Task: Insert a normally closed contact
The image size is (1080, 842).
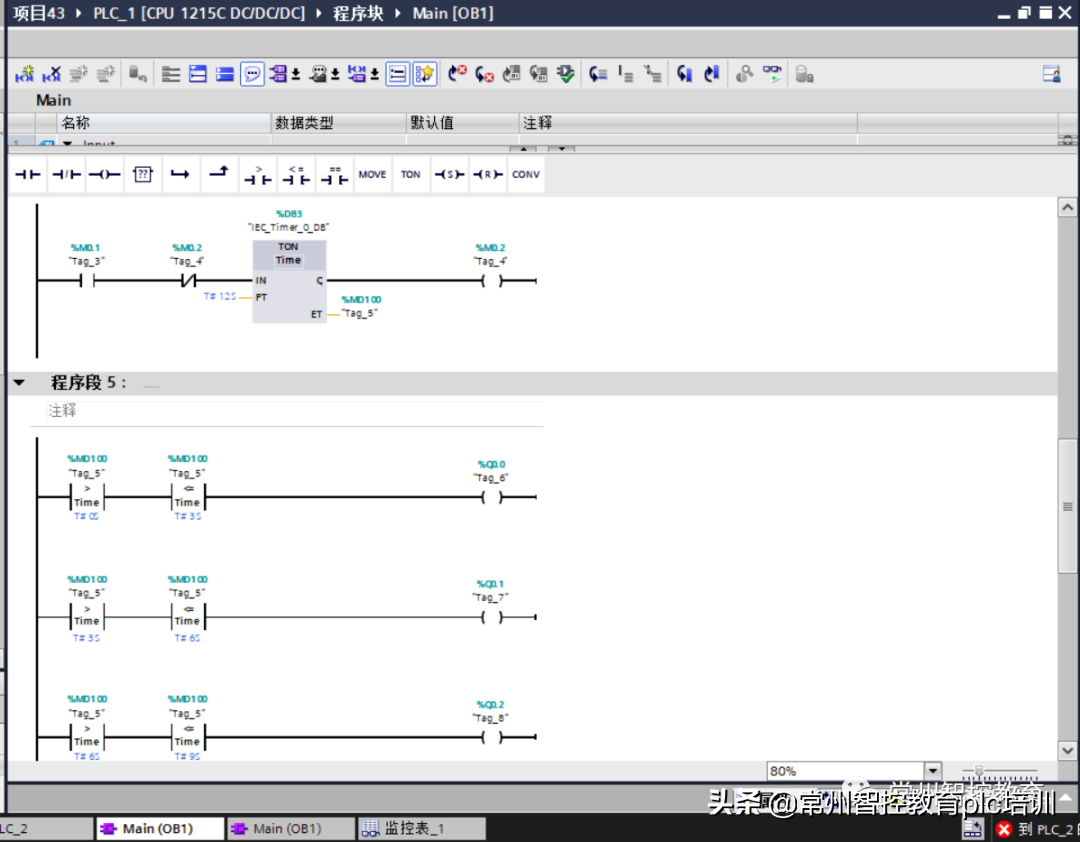Action: [x=66, y=174]
